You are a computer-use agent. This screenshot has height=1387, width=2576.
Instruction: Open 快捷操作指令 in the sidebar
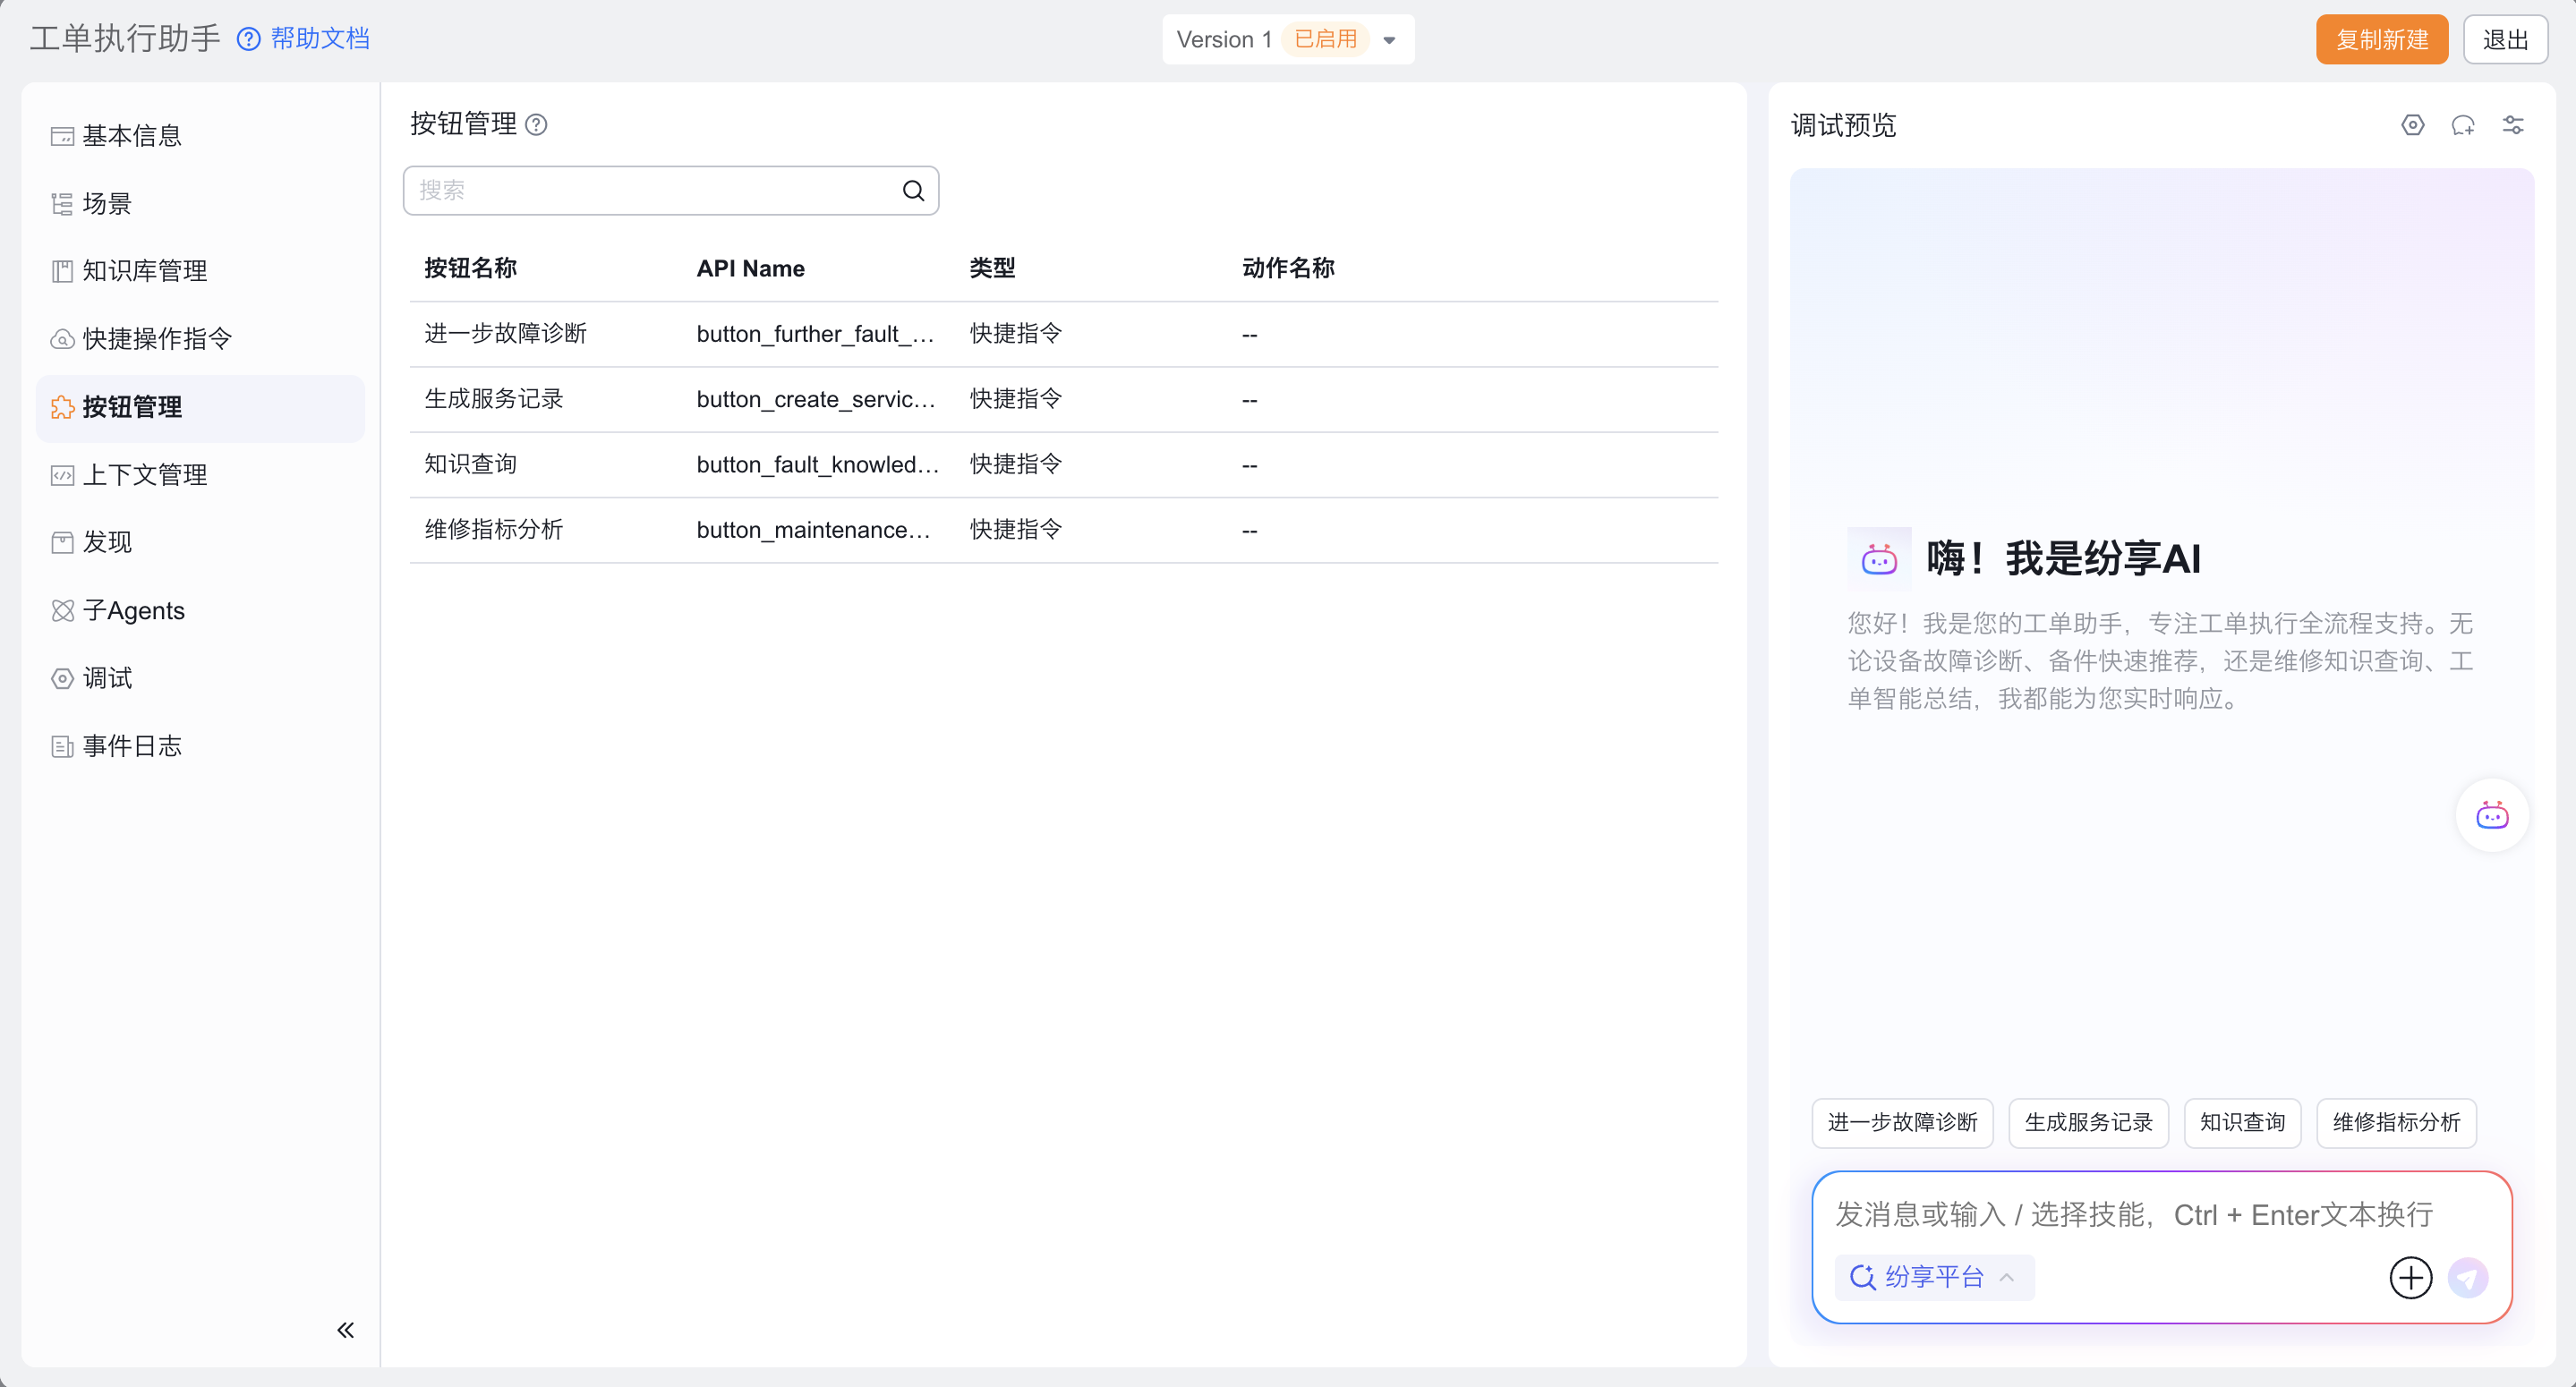157,339
